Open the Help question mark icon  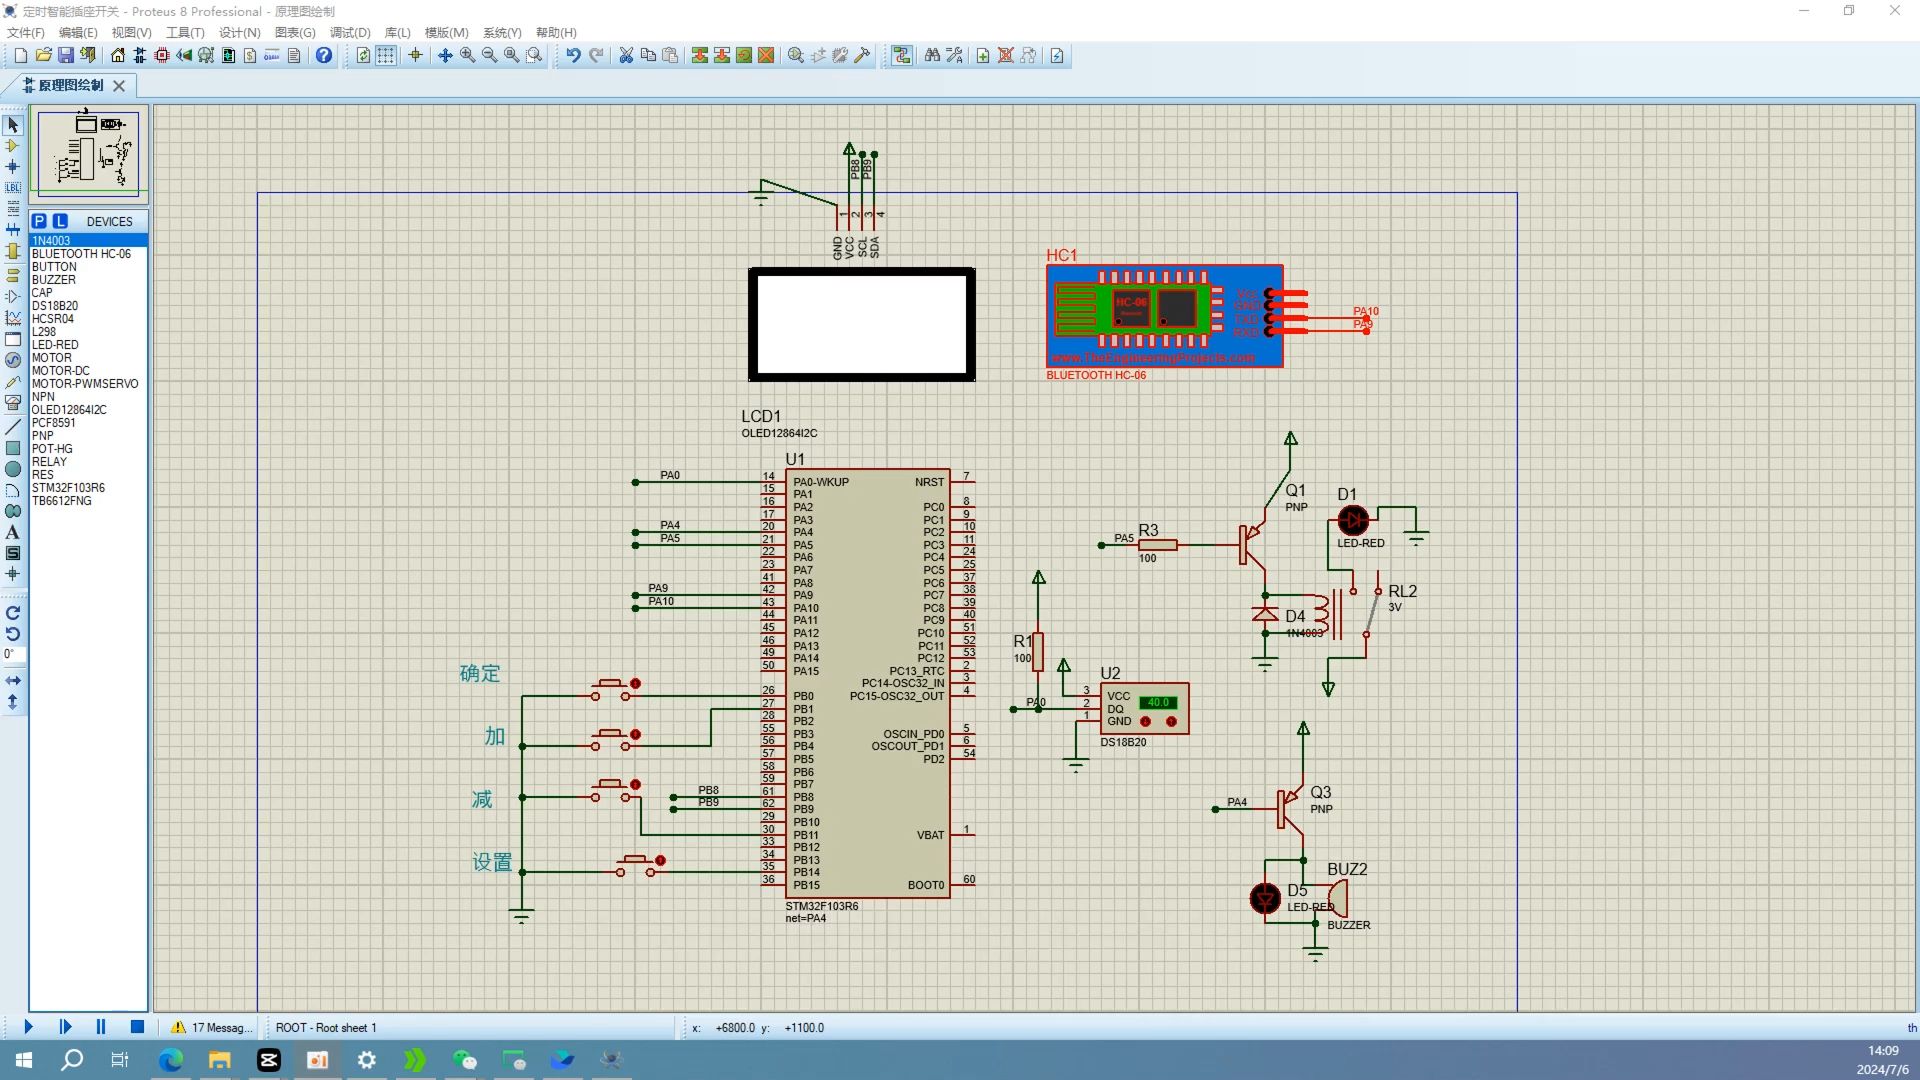click(x=324, y=56)
